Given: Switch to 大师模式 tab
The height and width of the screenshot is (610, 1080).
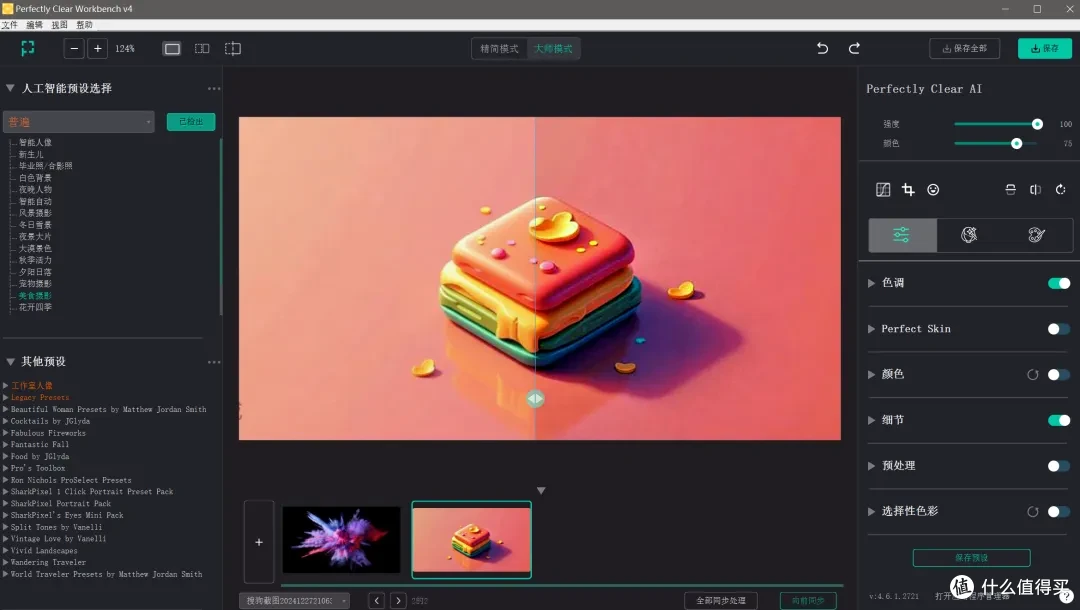Looking at the screenshot, I should click(553, 49).
